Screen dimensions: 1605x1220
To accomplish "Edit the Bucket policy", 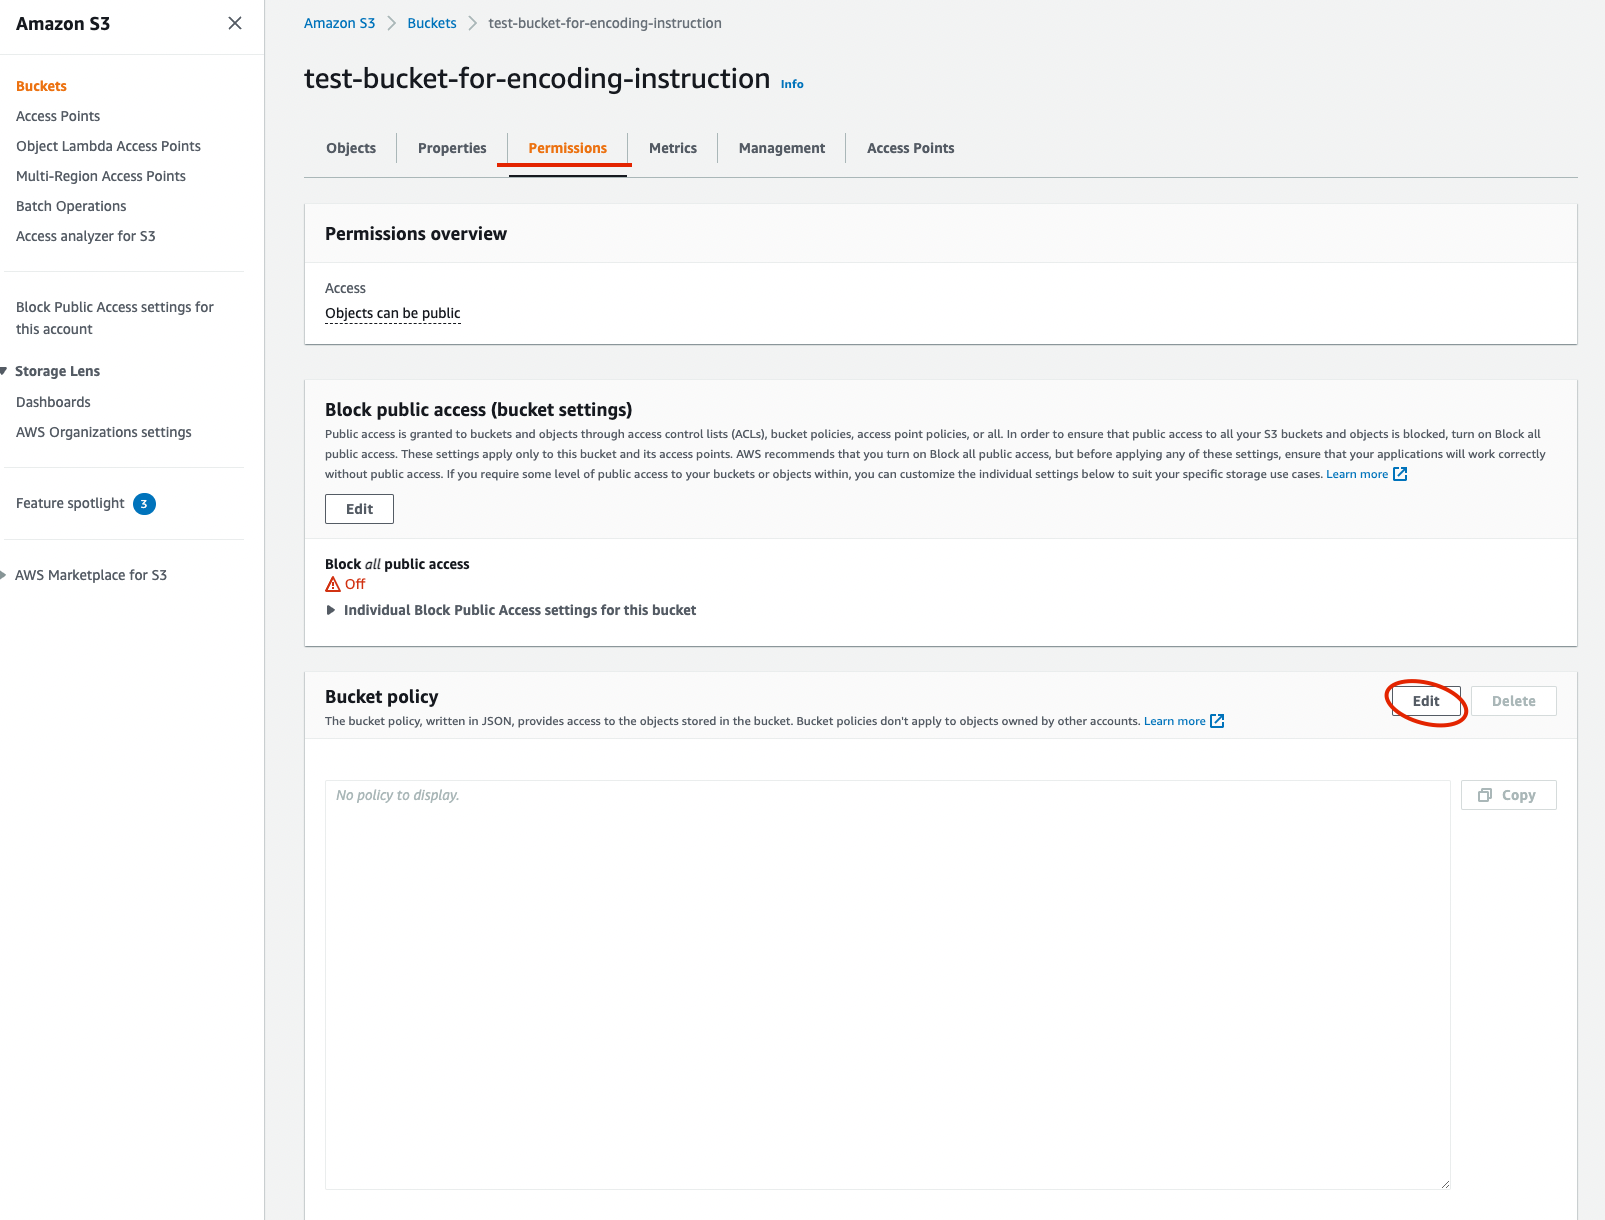I will (1425, 701).
